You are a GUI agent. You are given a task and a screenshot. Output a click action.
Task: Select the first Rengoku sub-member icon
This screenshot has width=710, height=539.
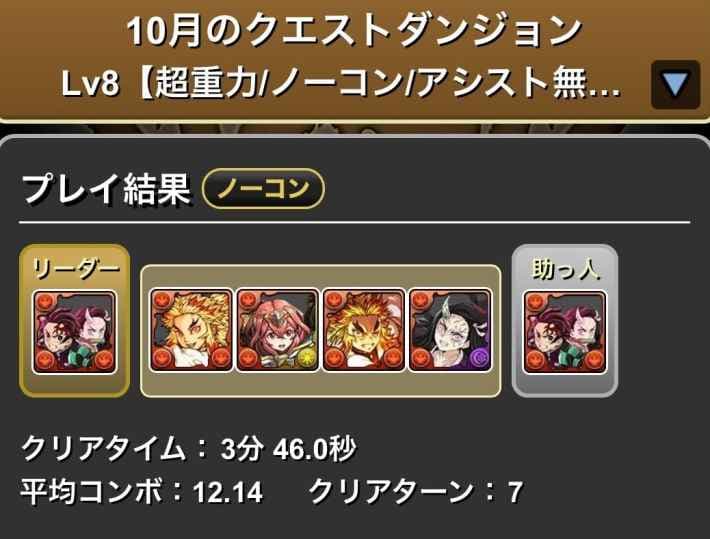click(191, 330)
